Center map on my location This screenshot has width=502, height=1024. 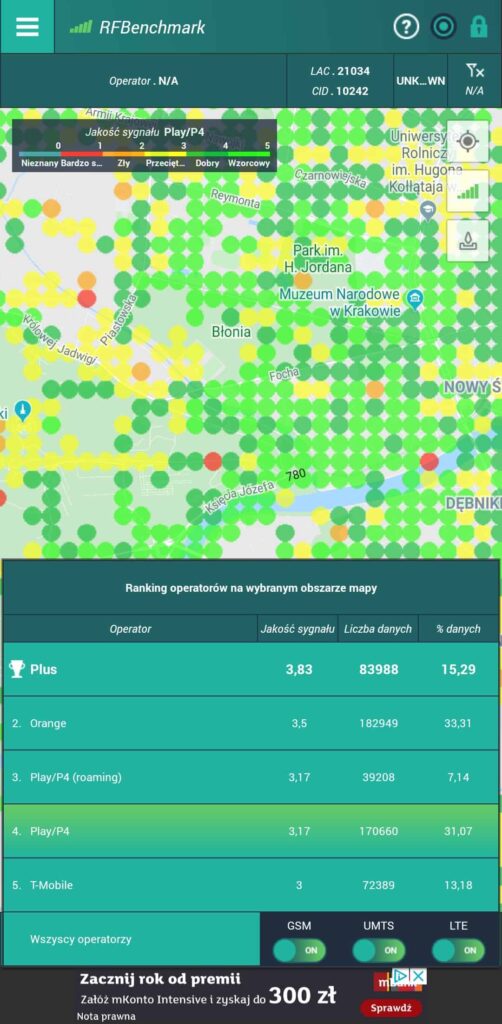[467, 142]
